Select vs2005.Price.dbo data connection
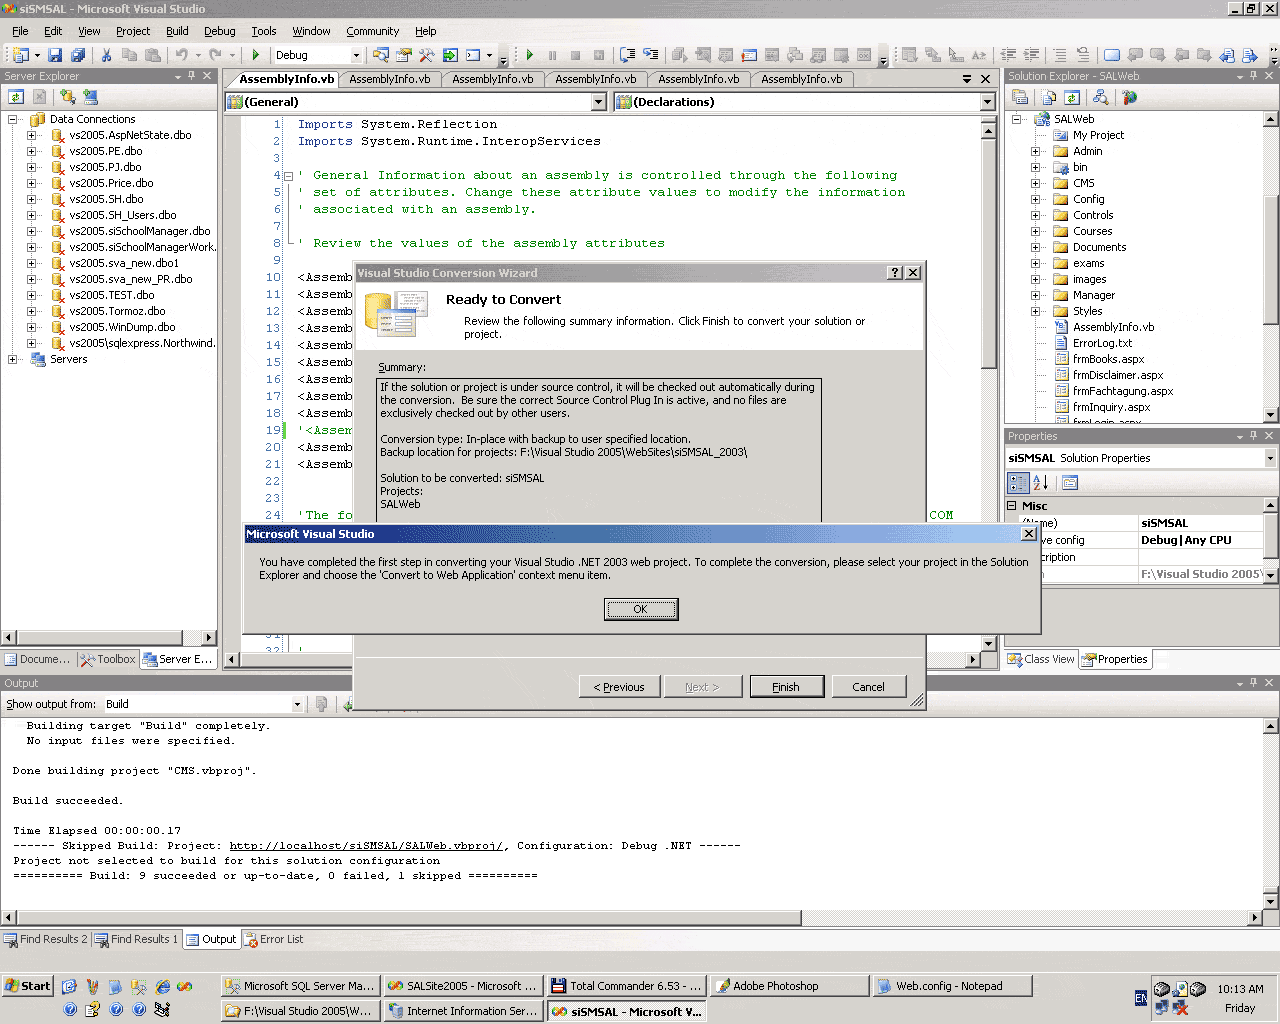1280x1024 pixels. 111,183
